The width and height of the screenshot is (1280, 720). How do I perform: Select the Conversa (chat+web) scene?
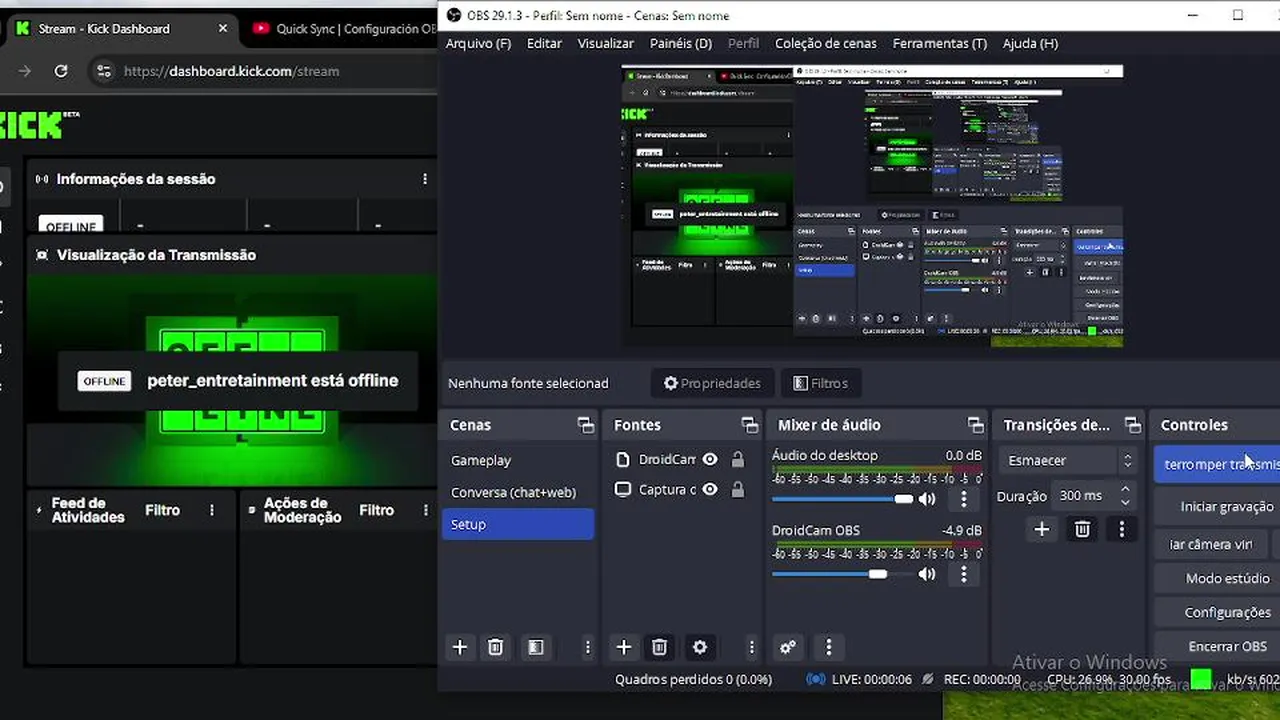point(517,492)
